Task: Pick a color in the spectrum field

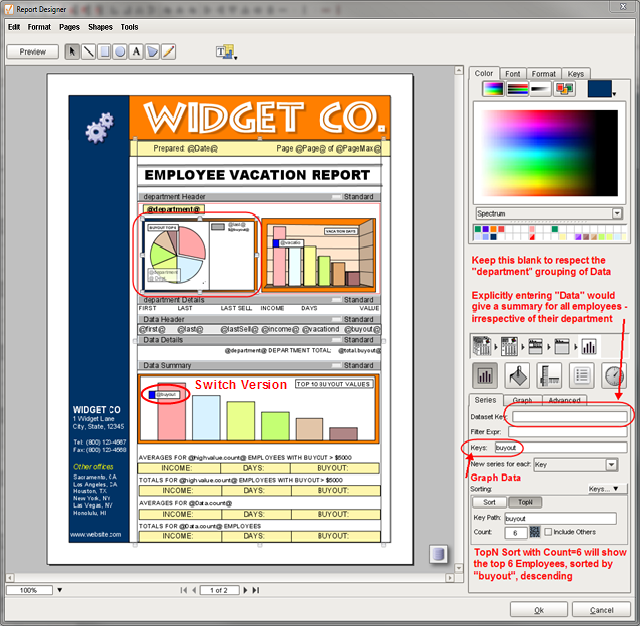Action: tap(549, 153)
